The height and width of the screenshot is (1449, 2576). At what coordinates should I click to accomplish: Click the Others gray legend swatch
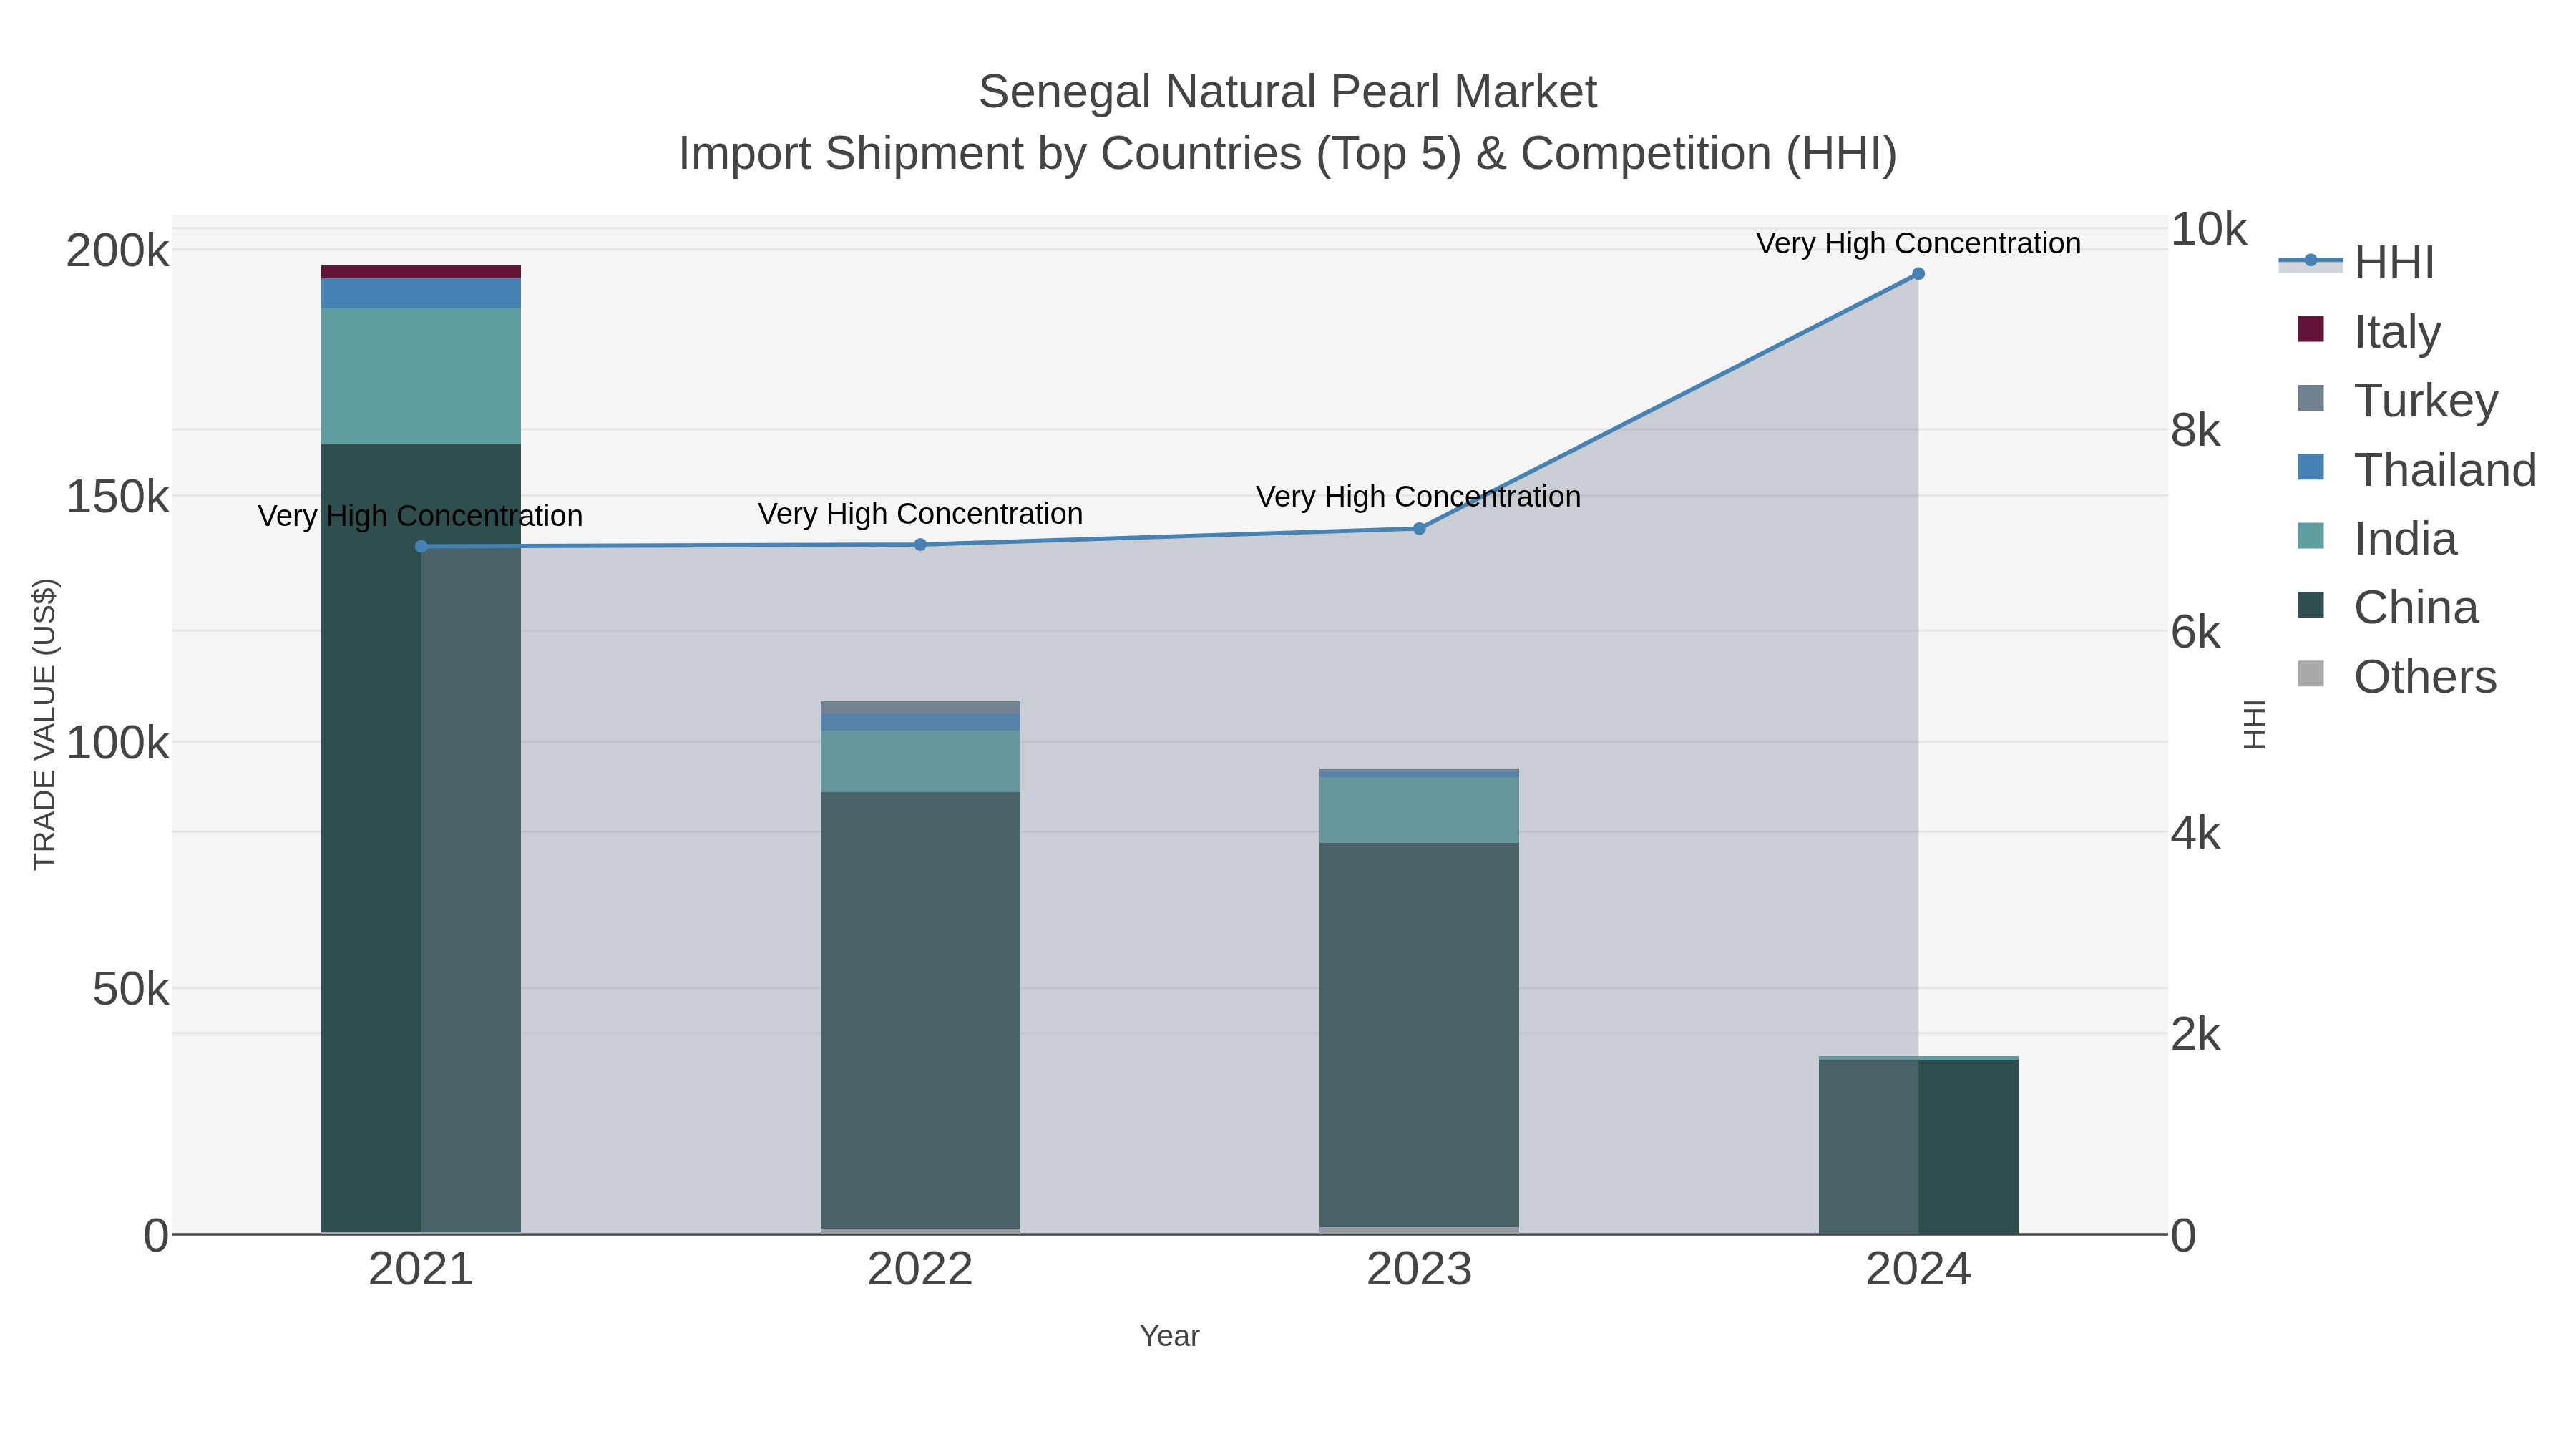(2311, 673)
